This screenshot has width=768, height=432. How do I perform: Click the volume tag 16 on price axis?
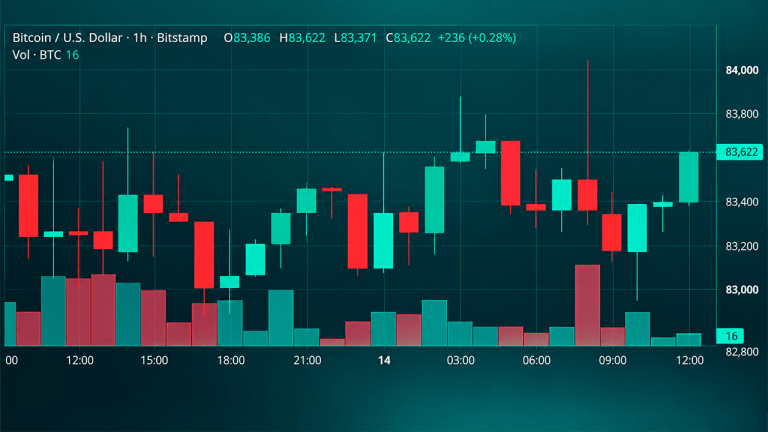tap(730, 336)
